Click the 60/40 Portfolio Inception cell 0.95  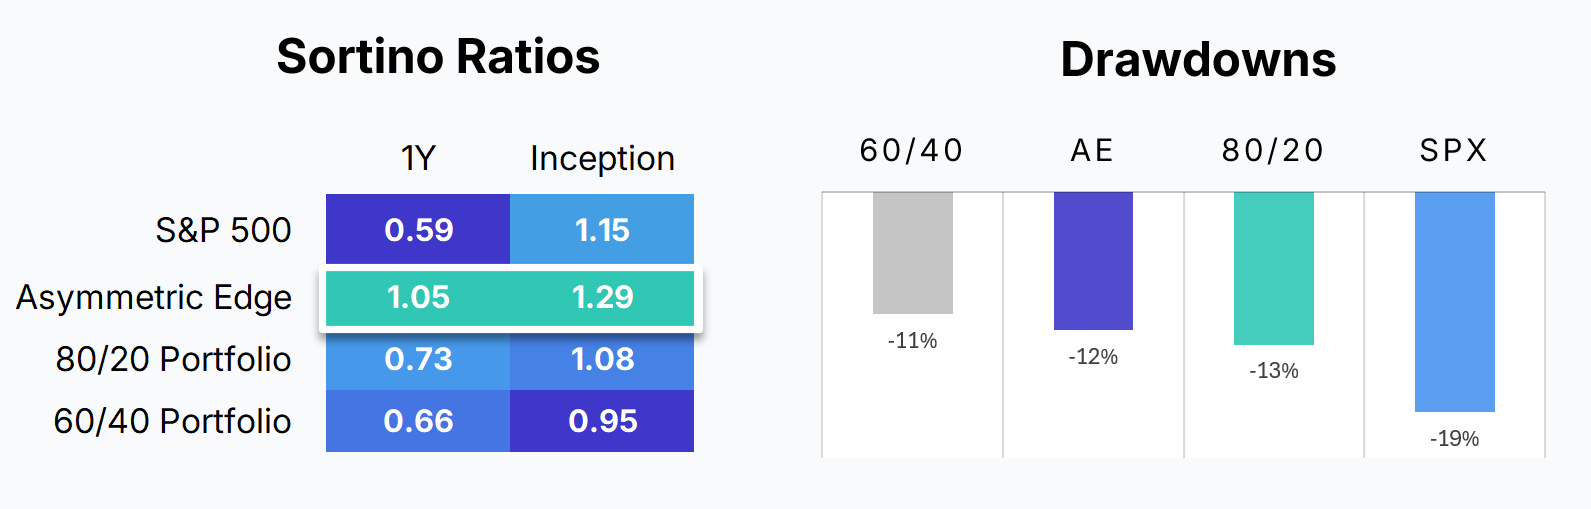point(602,421)
